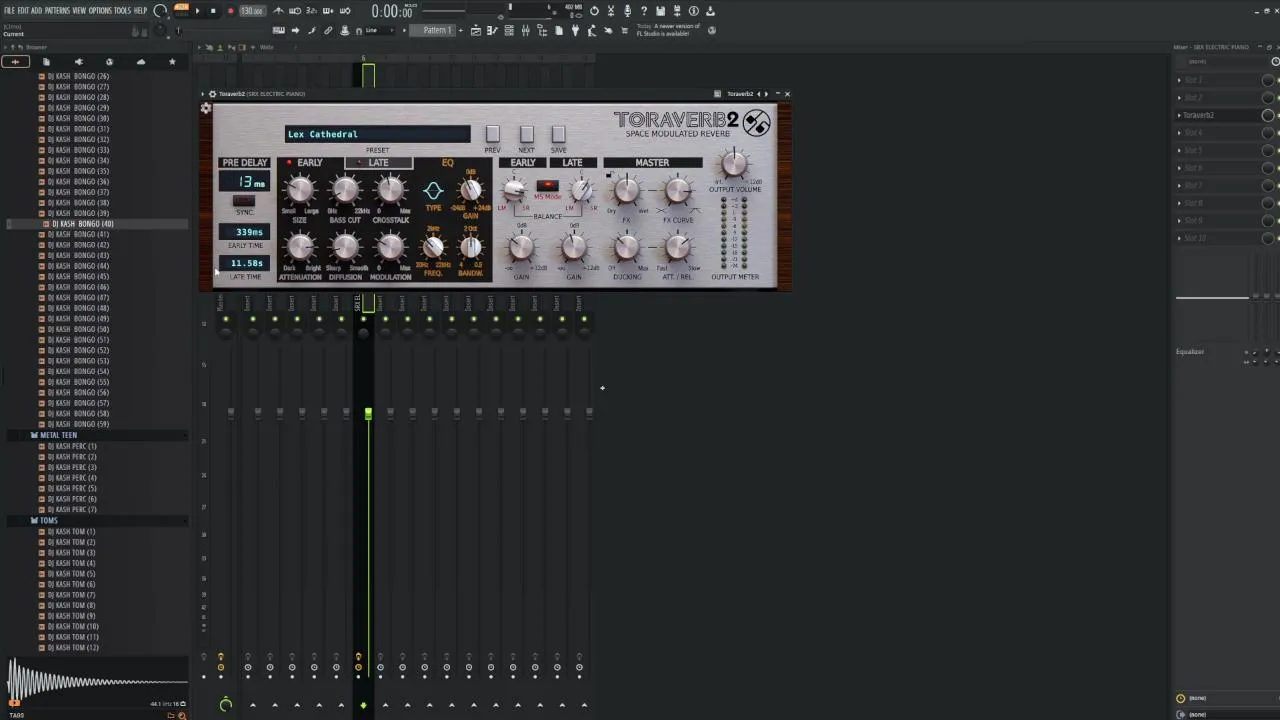Open the browser view icon

541,30
